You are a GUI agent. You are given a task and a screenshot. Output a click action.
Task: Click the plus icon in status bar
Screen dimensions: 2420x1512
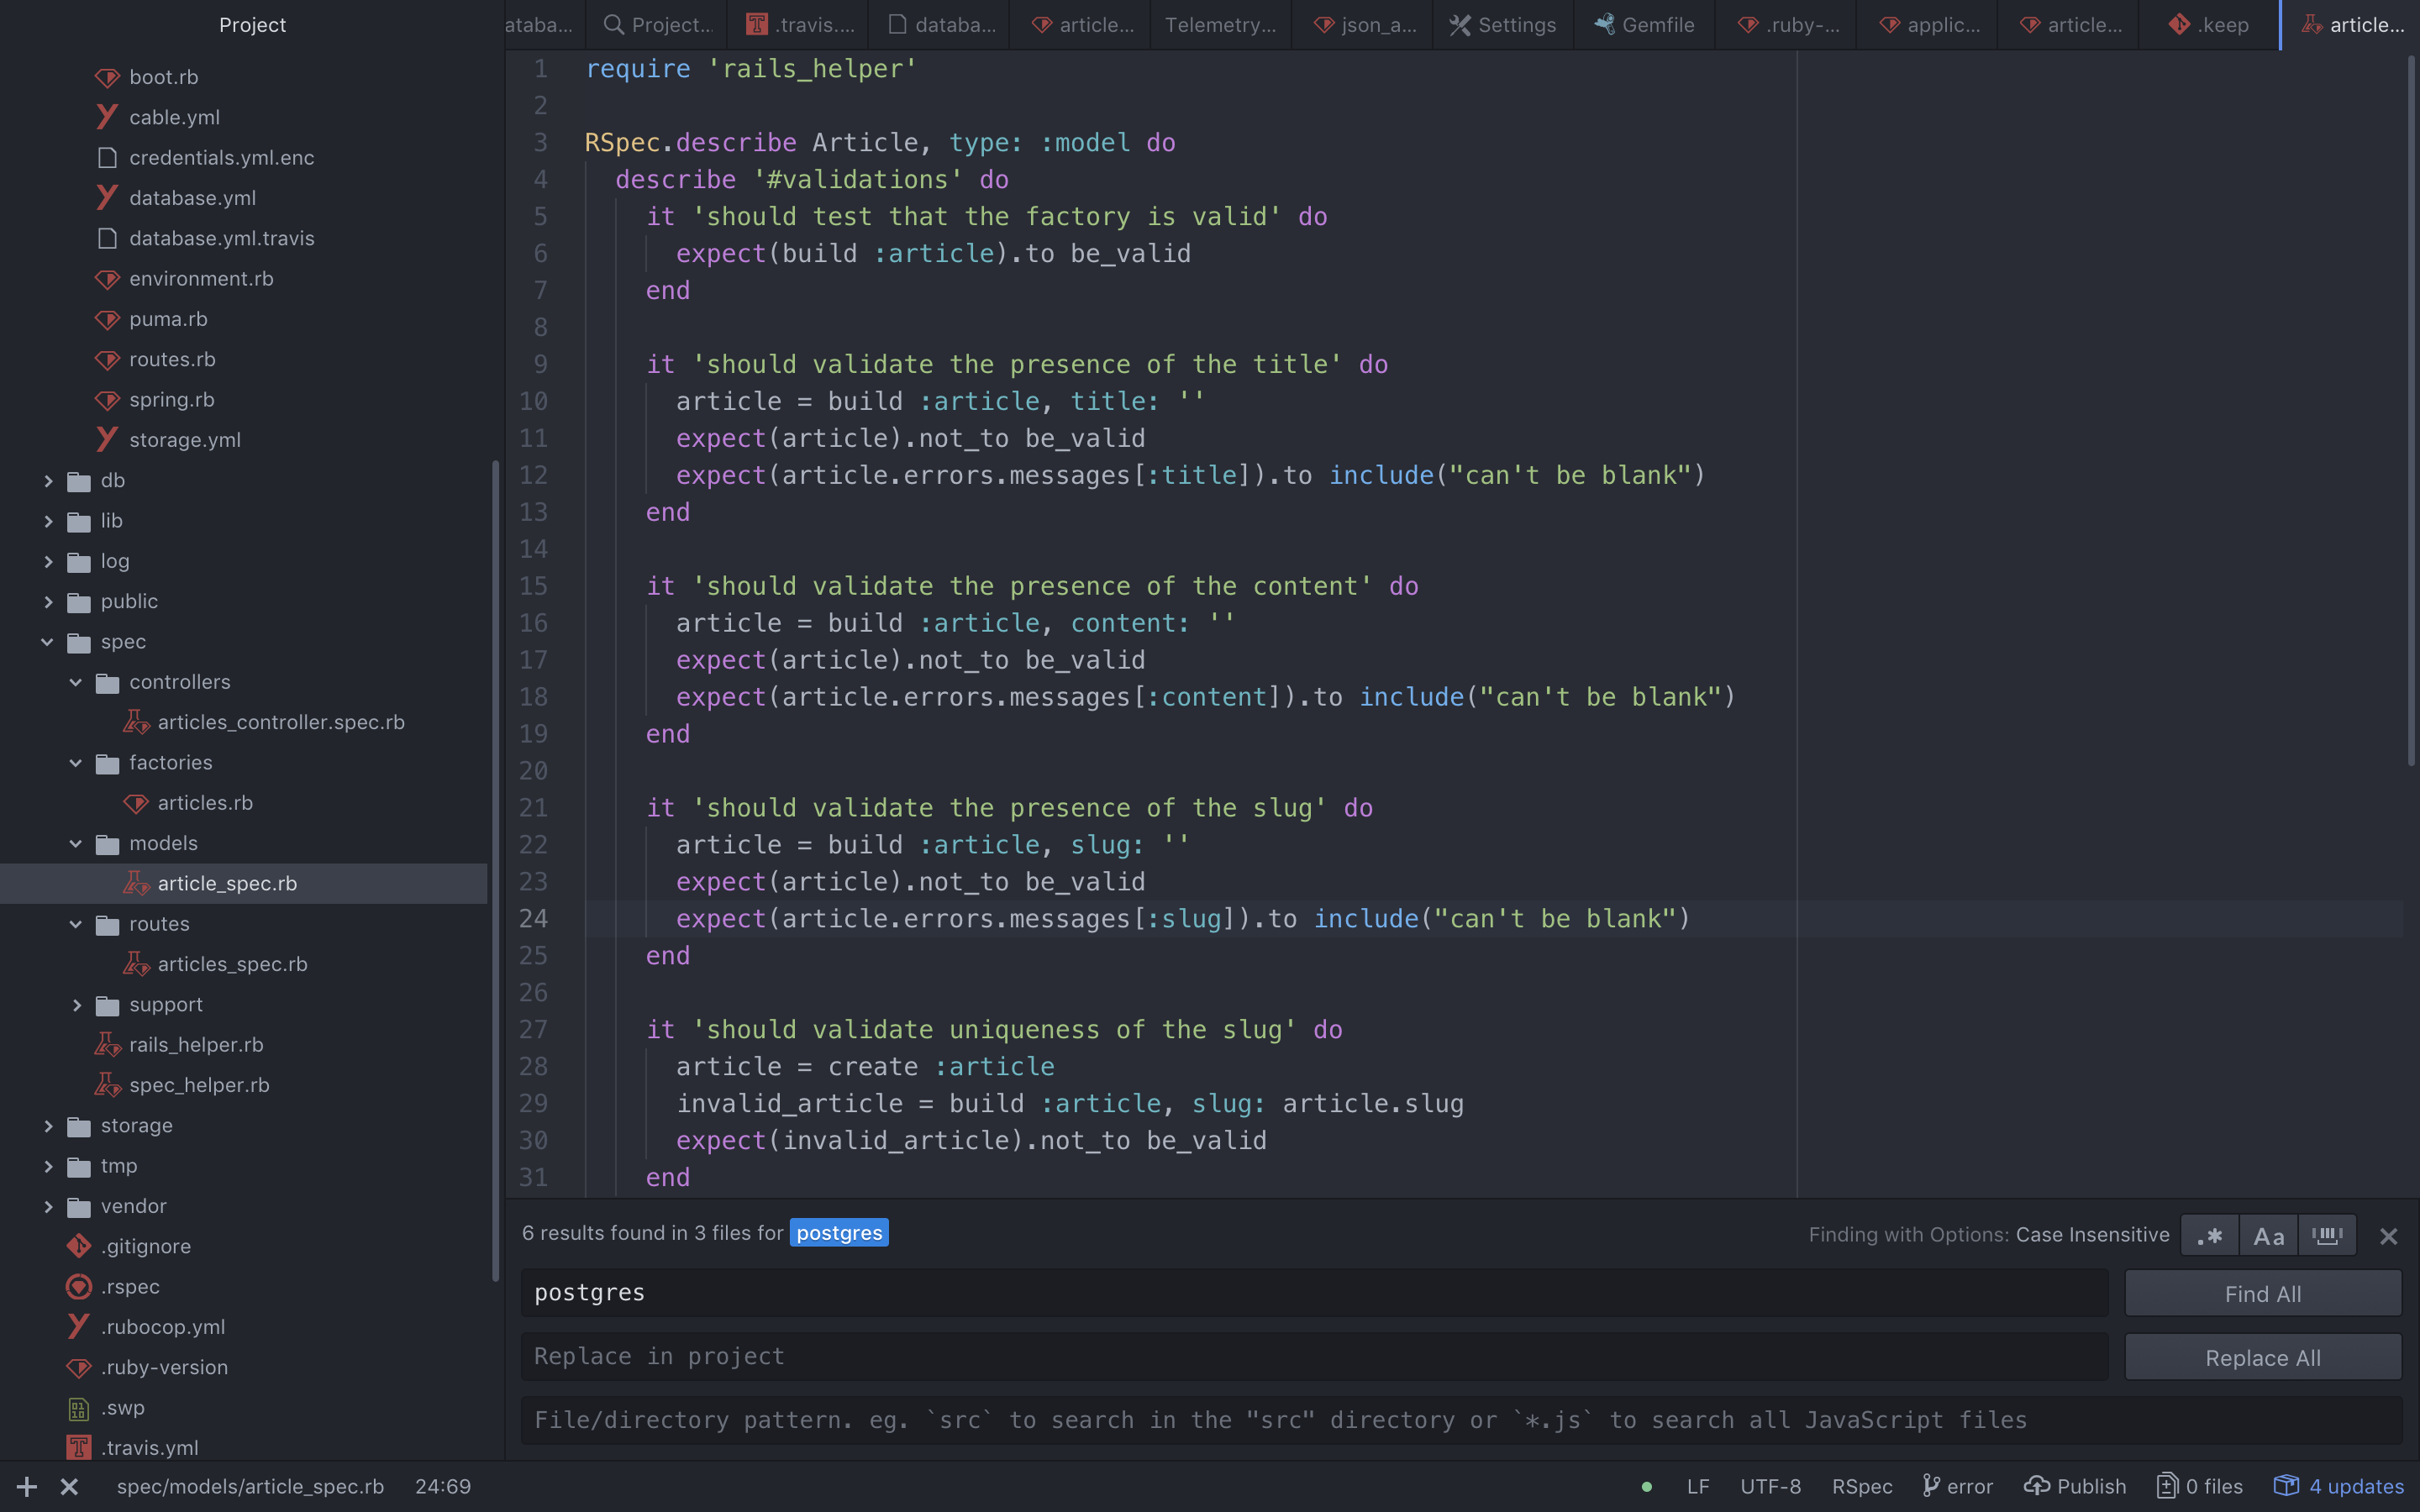(x=27, y=1487)
